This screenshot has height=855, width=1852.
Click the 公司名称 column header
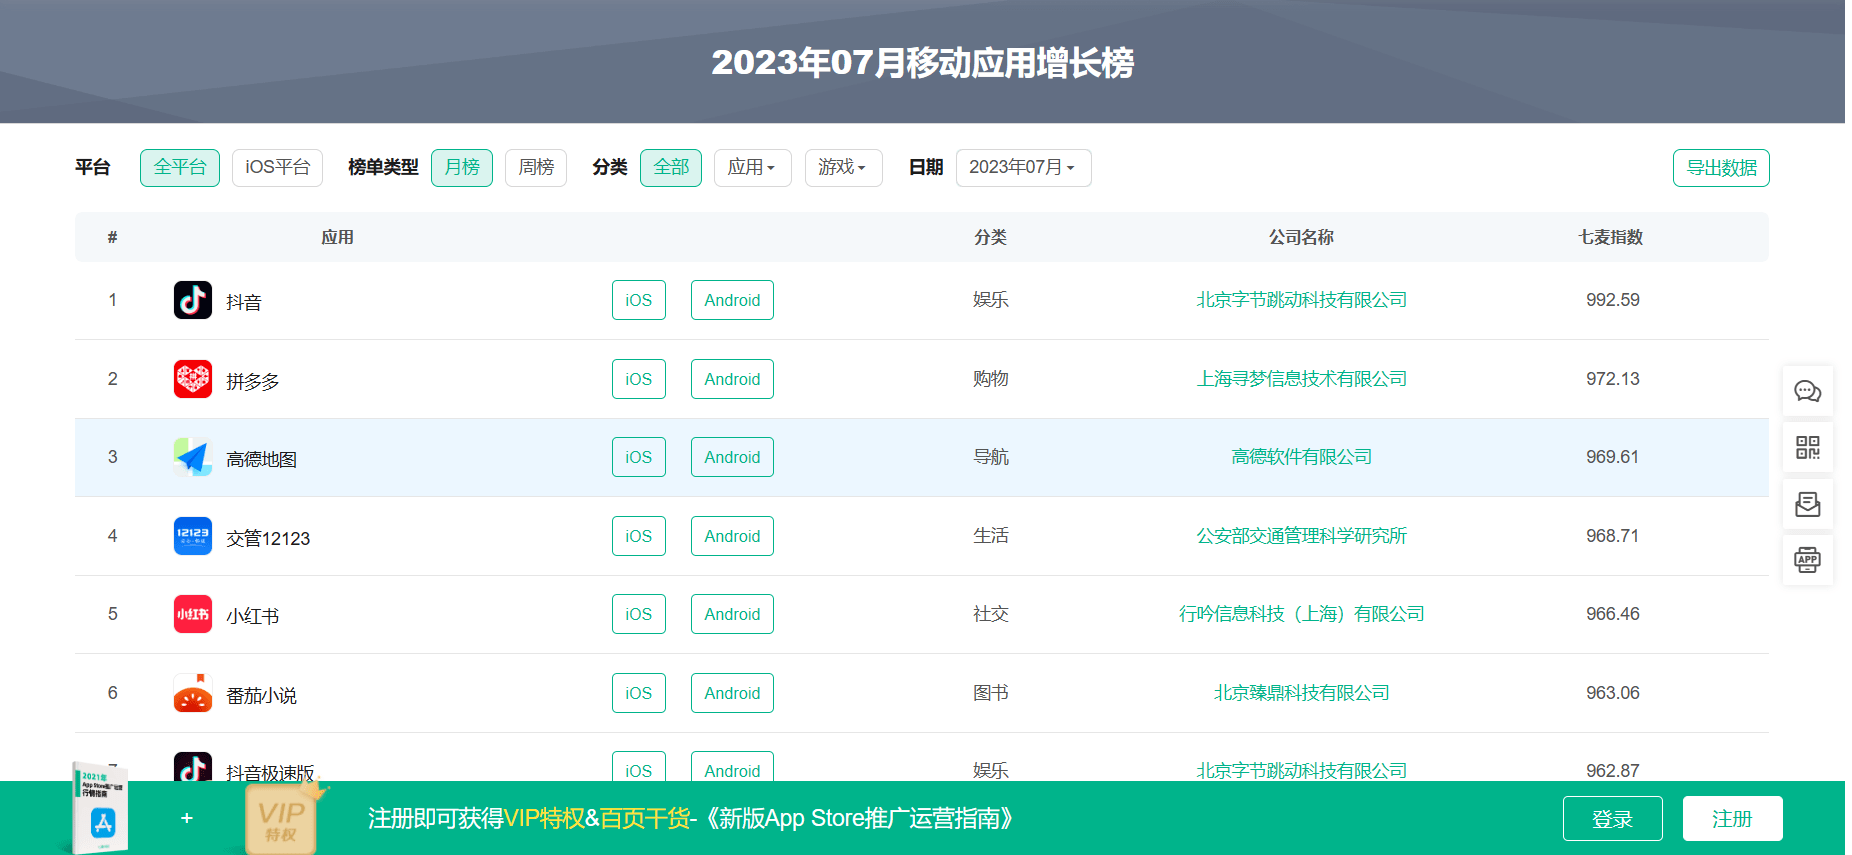1301,237
